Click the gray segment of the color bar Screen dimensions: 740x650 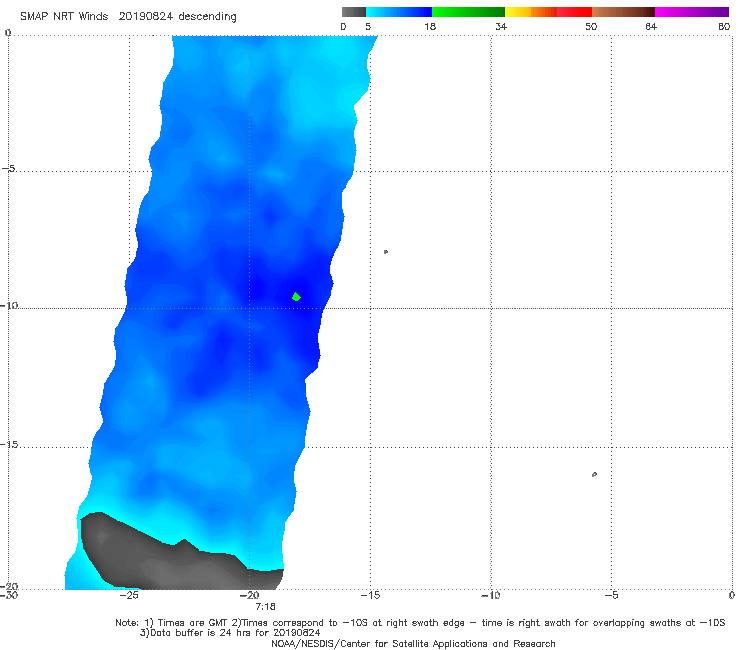pyautogui.click(x=354, y=12)
